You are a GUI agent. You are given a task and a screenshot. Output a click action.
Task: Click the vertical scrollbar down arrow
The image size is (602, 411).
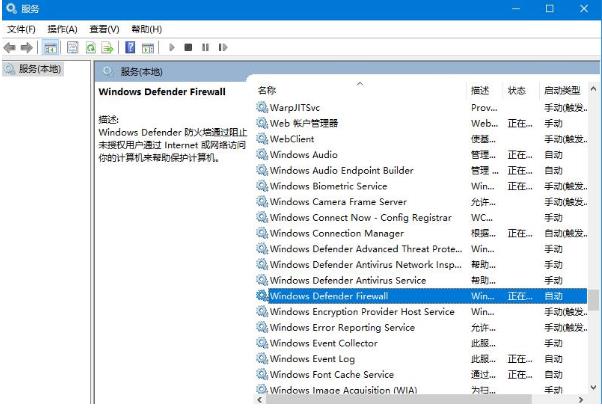point(594,388)
